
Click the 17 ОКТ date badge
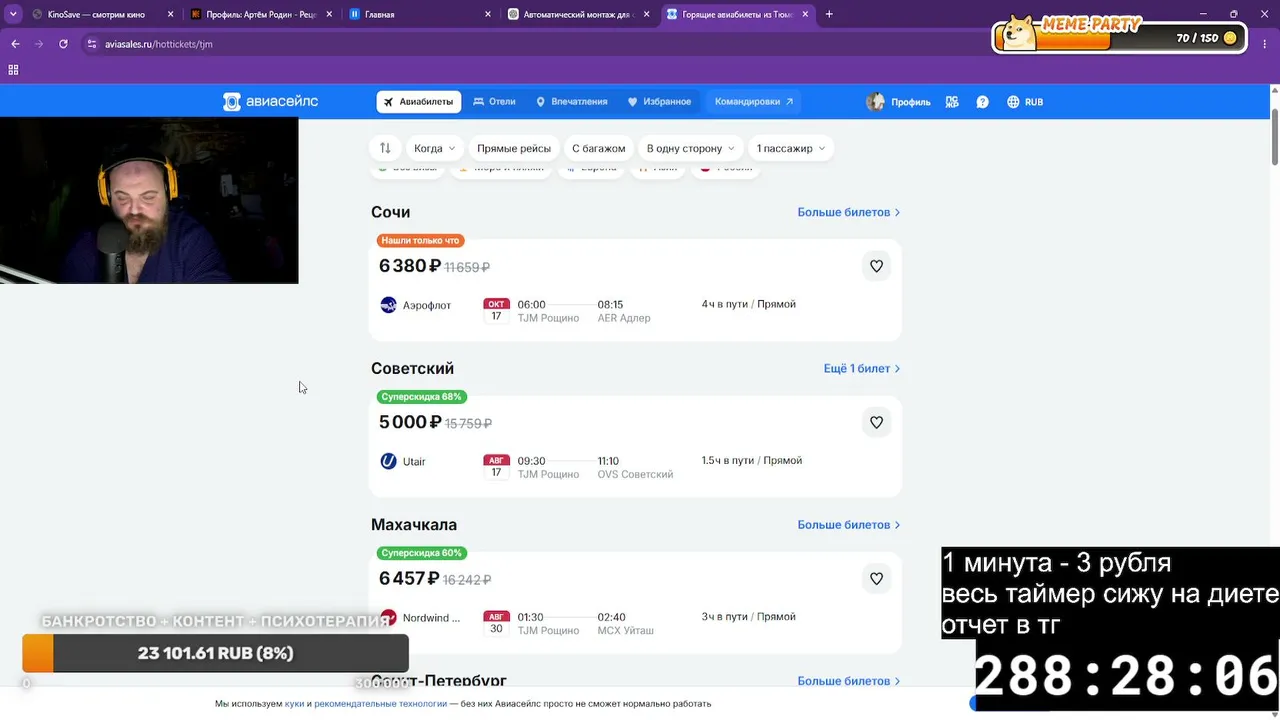tap(496, 310)
